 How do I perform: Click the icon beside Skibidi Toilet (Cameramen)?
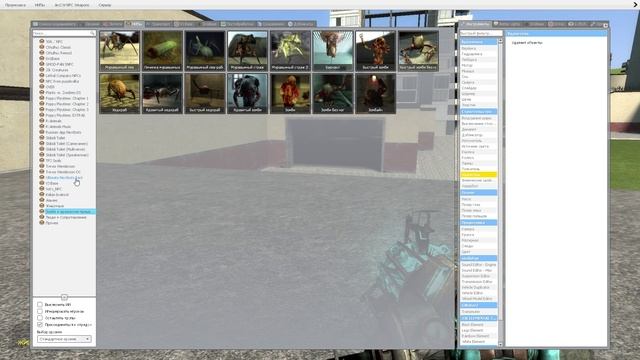(x=42, y=143)
